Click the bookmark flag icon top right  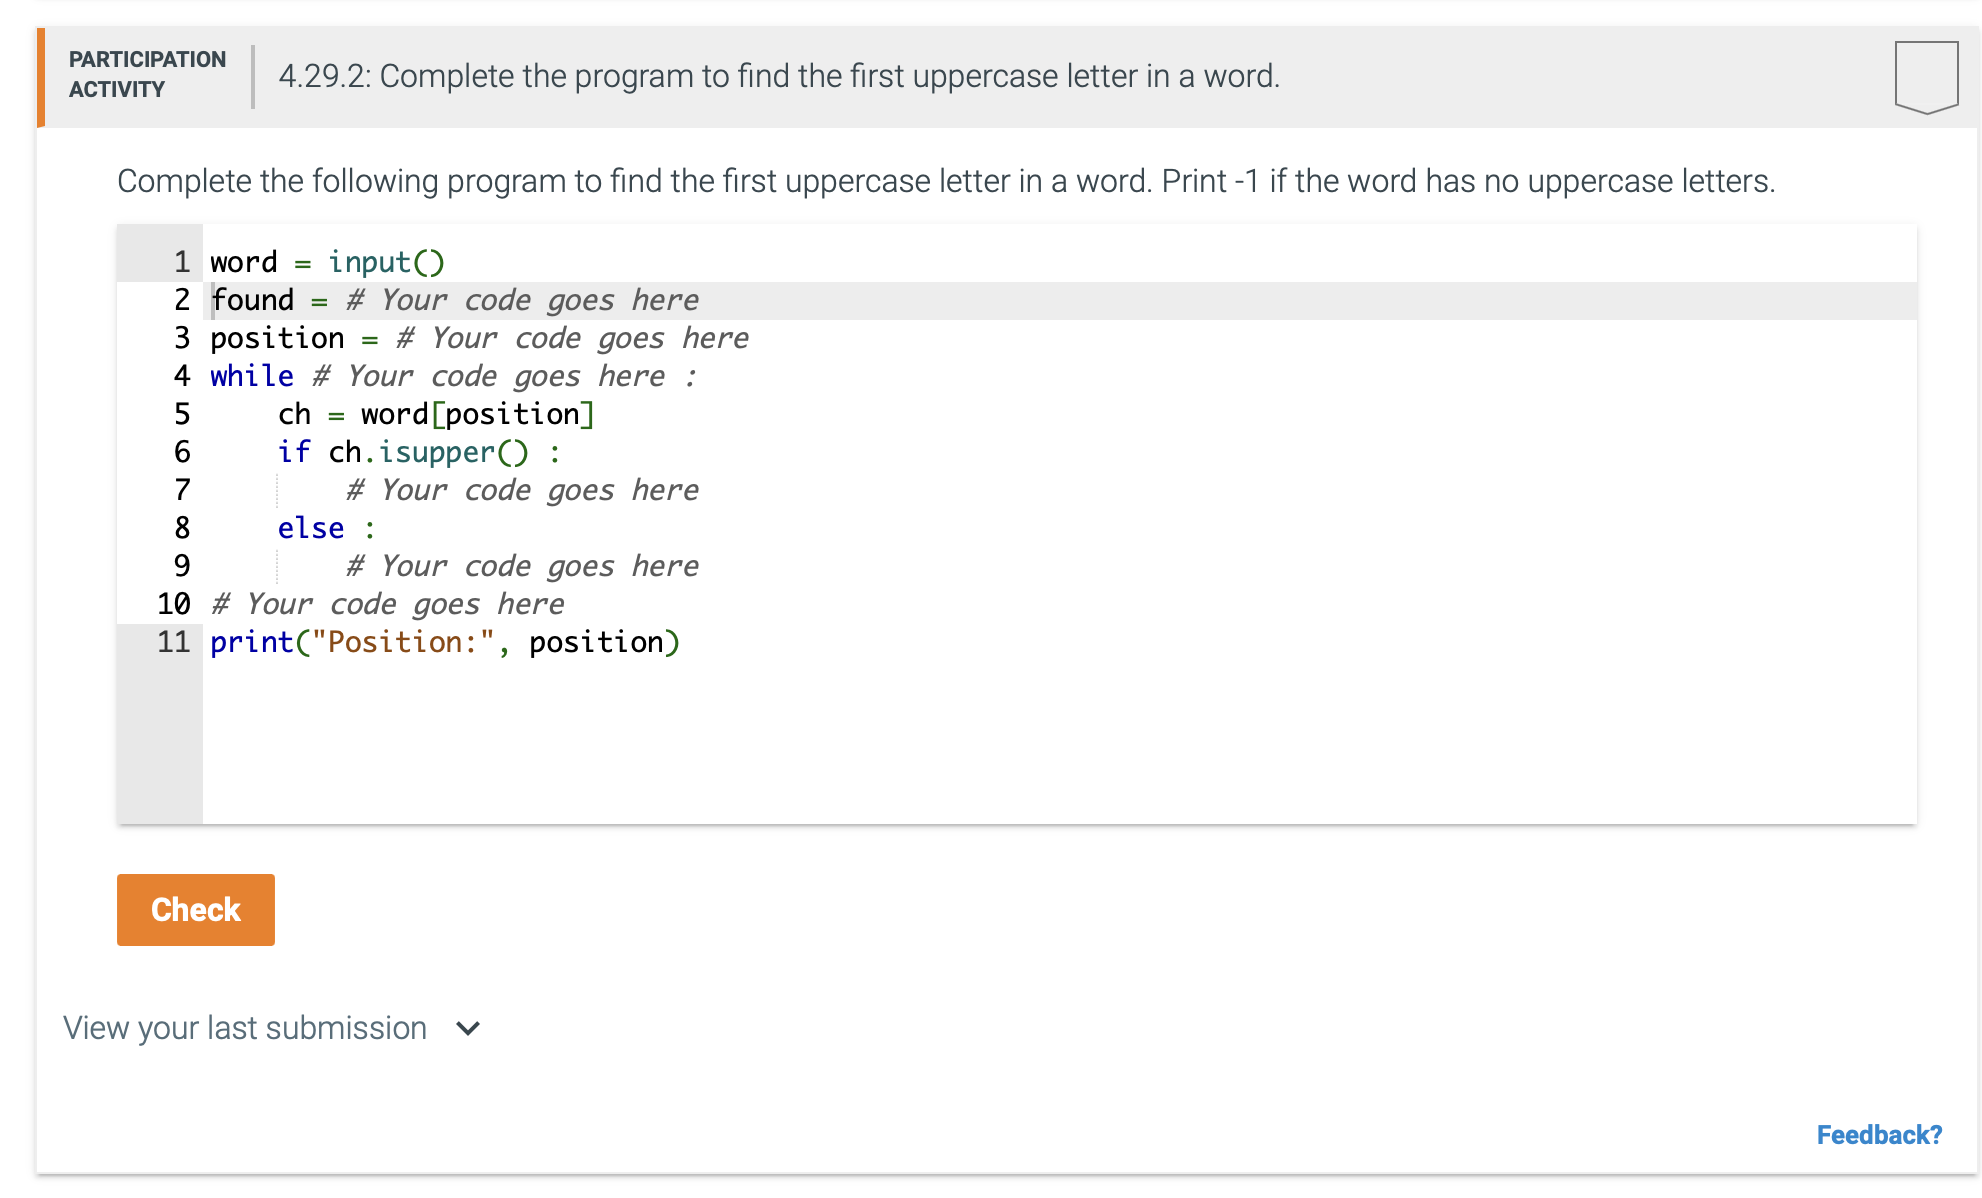pyautogui.click(x=1926, y=78)
